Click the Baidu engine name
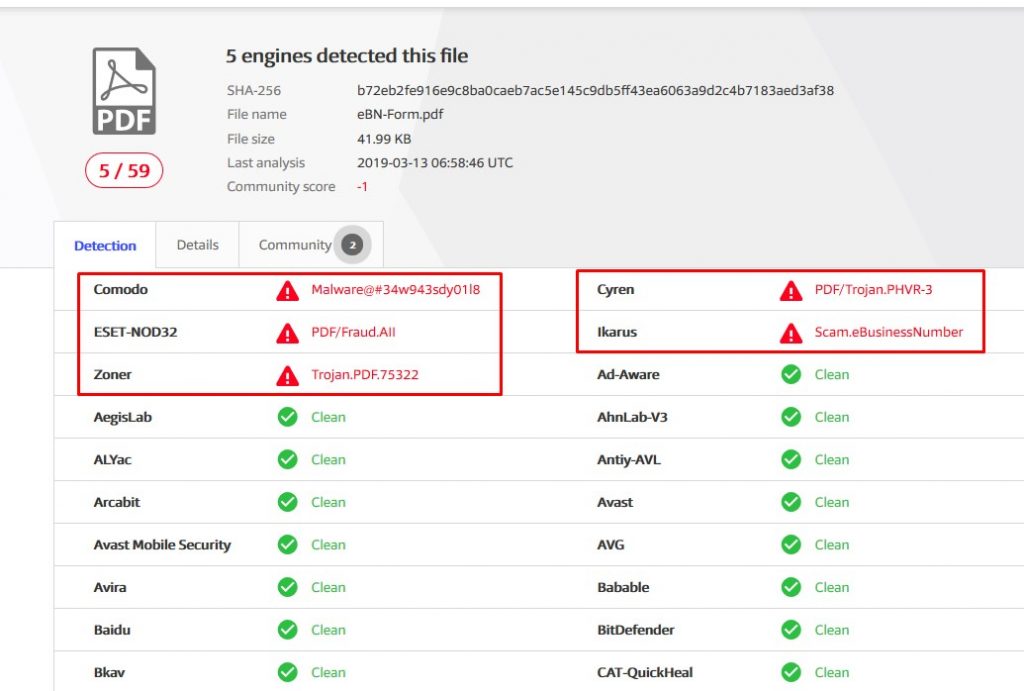The width and height of the screenshot is (1024, 691). tap(112, 630)
